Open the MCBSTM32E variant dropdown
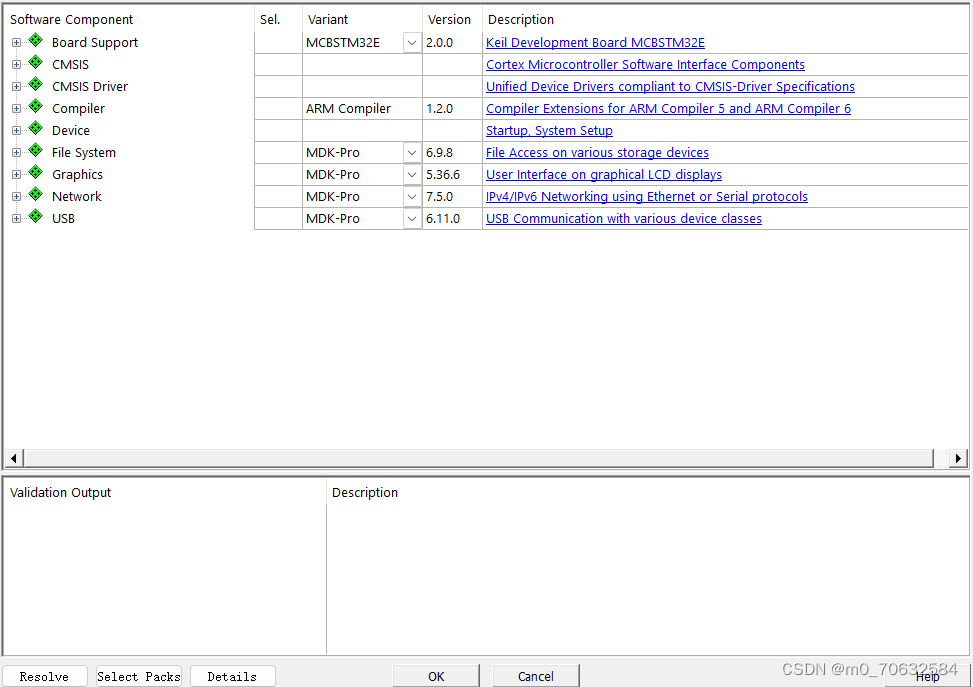The height and width of the screenshot is (687, 973). (411, 42)
